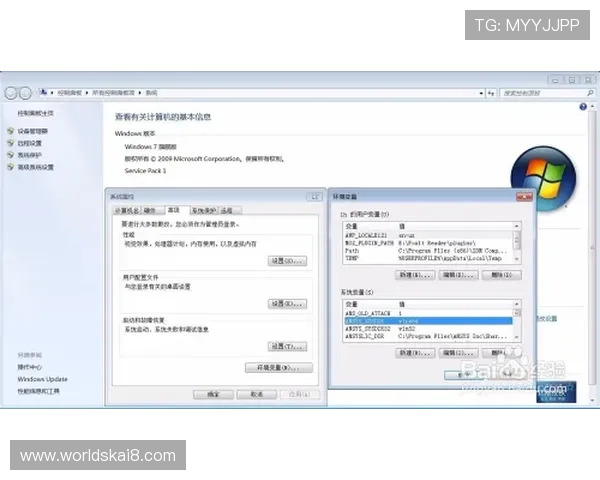Click the back navigation arrow
The image size is (600, 480).
11,92
